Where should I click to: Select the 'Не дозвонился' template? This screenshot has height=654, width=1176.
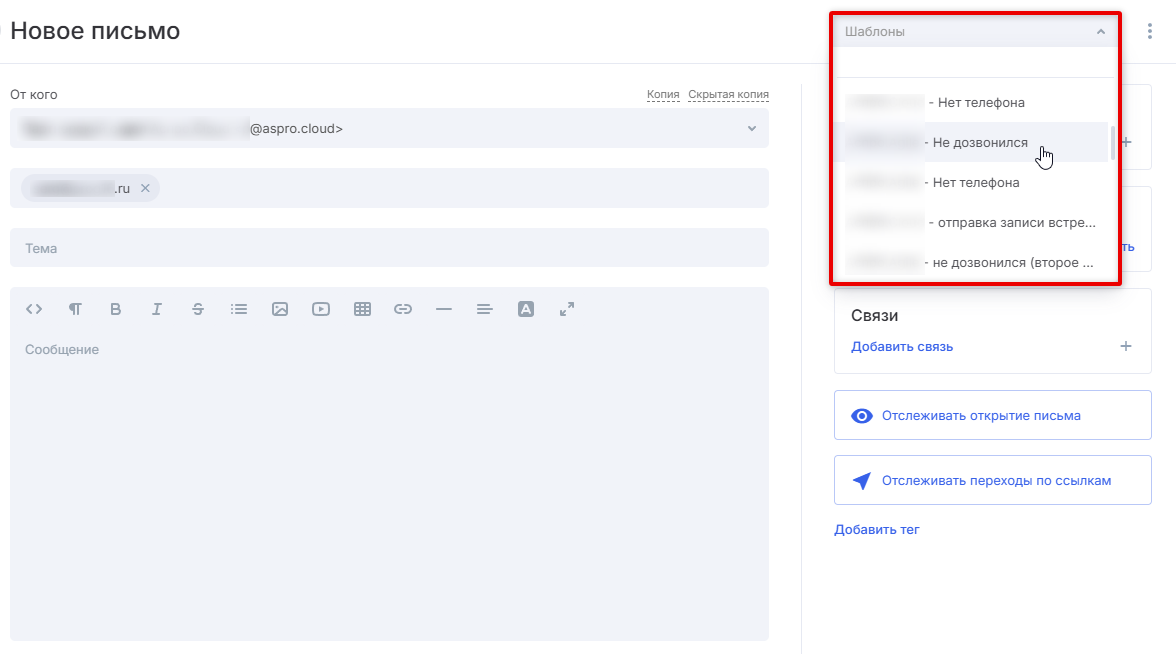click(x=979, y=143)
